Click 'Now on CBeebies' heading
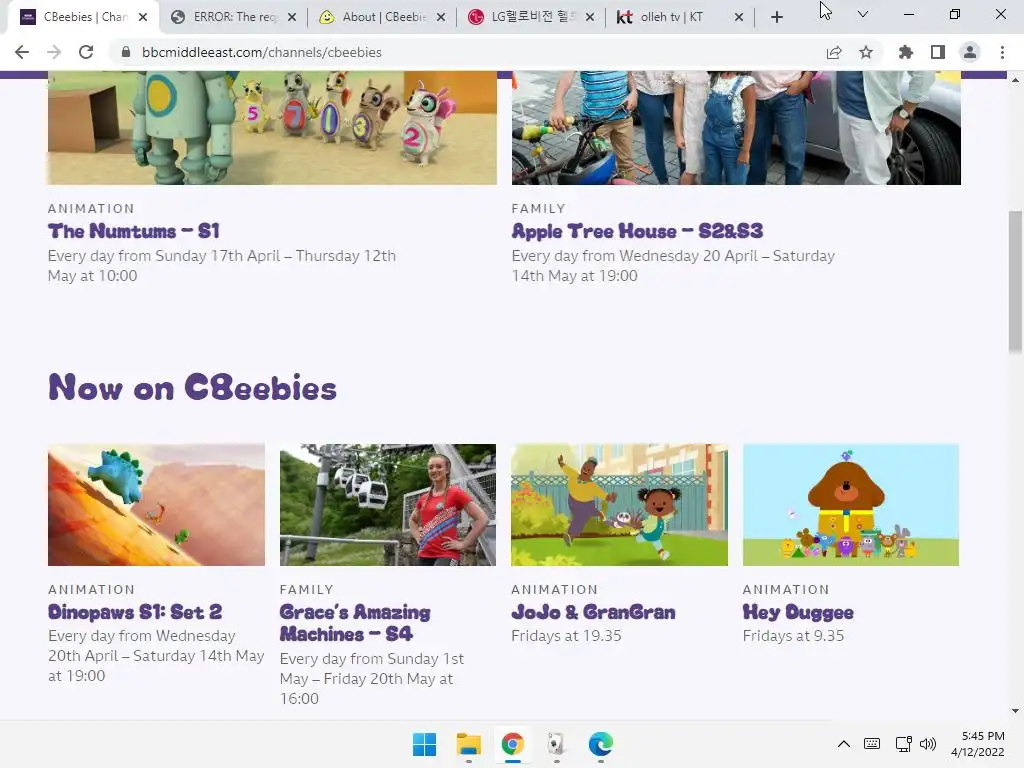The height and width of the screenshot is (768, 1024). point(193,387)
